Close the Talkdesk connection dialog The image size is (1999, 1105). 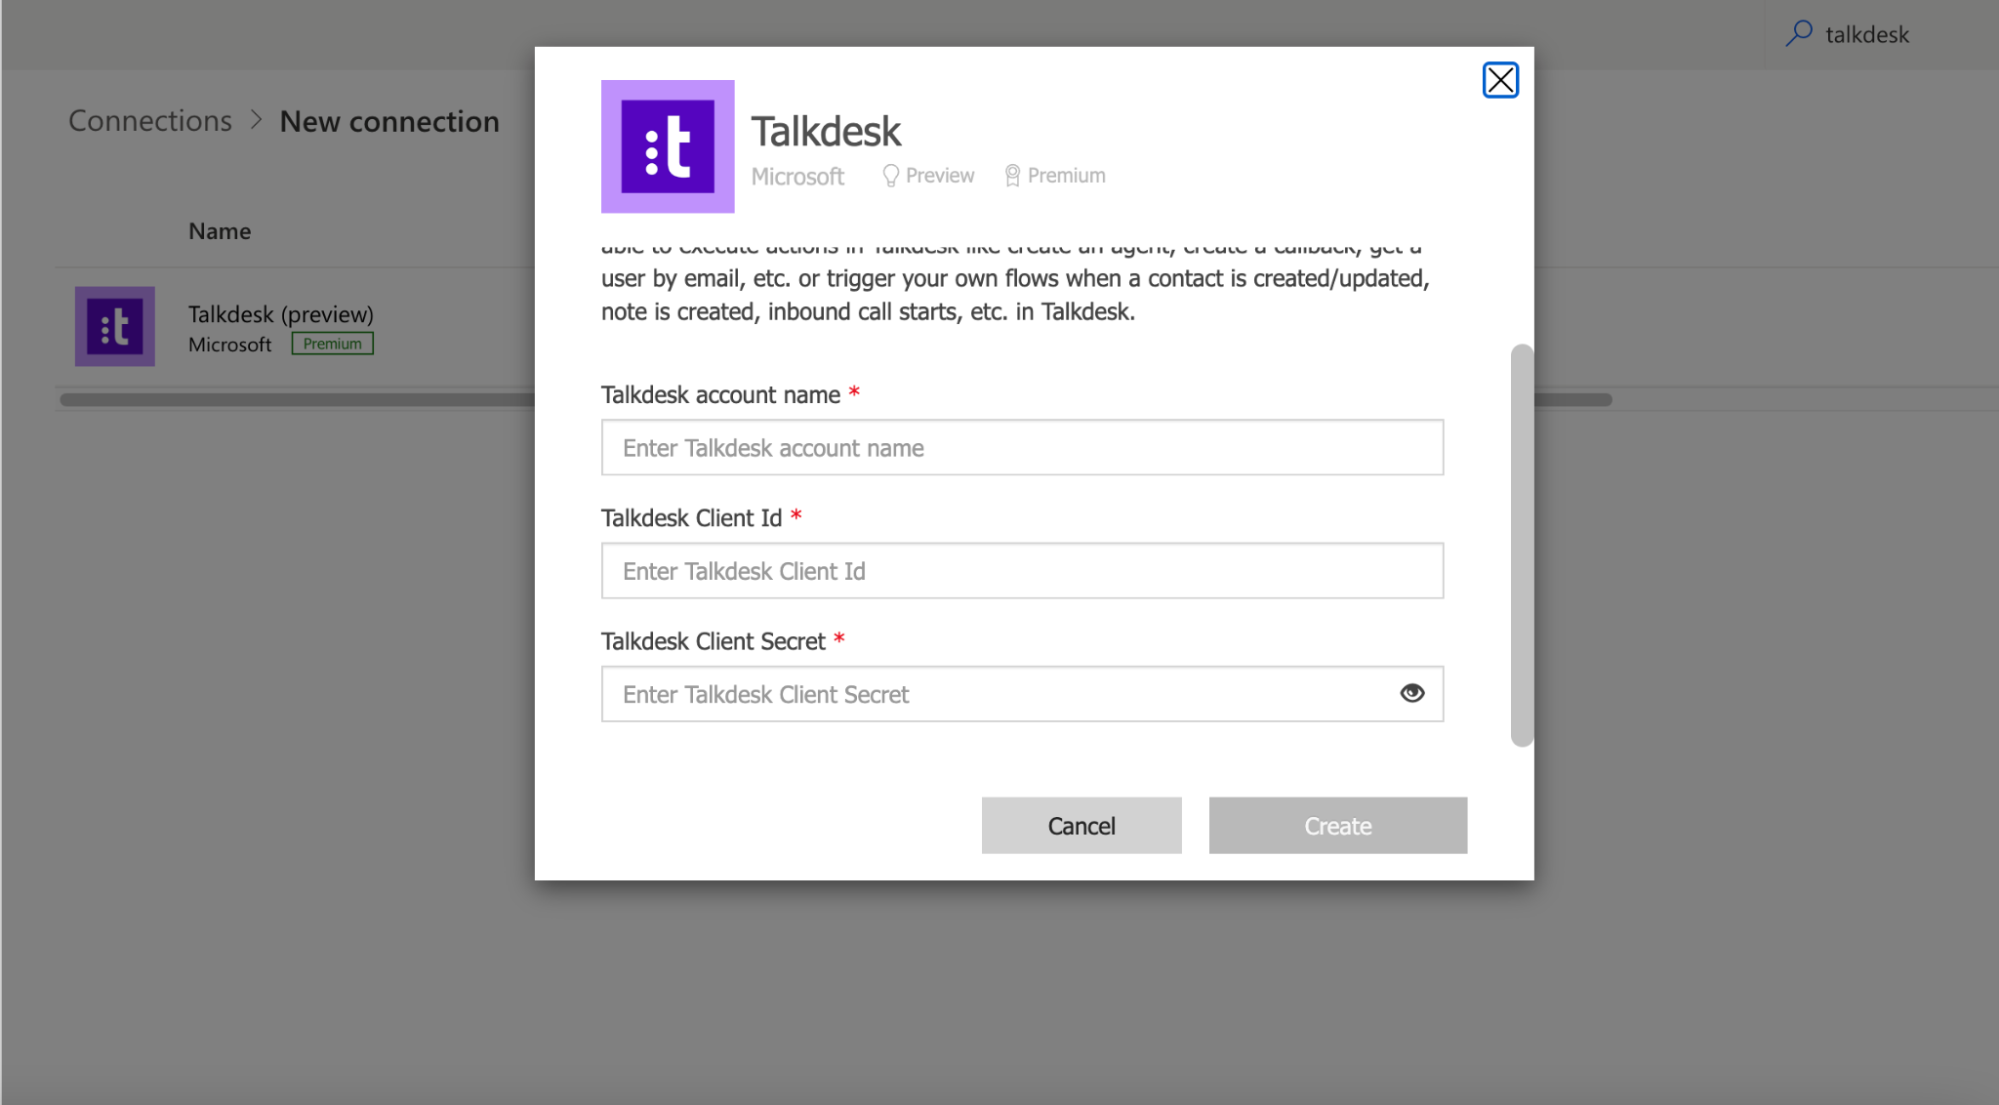[x=1500, y=80]
